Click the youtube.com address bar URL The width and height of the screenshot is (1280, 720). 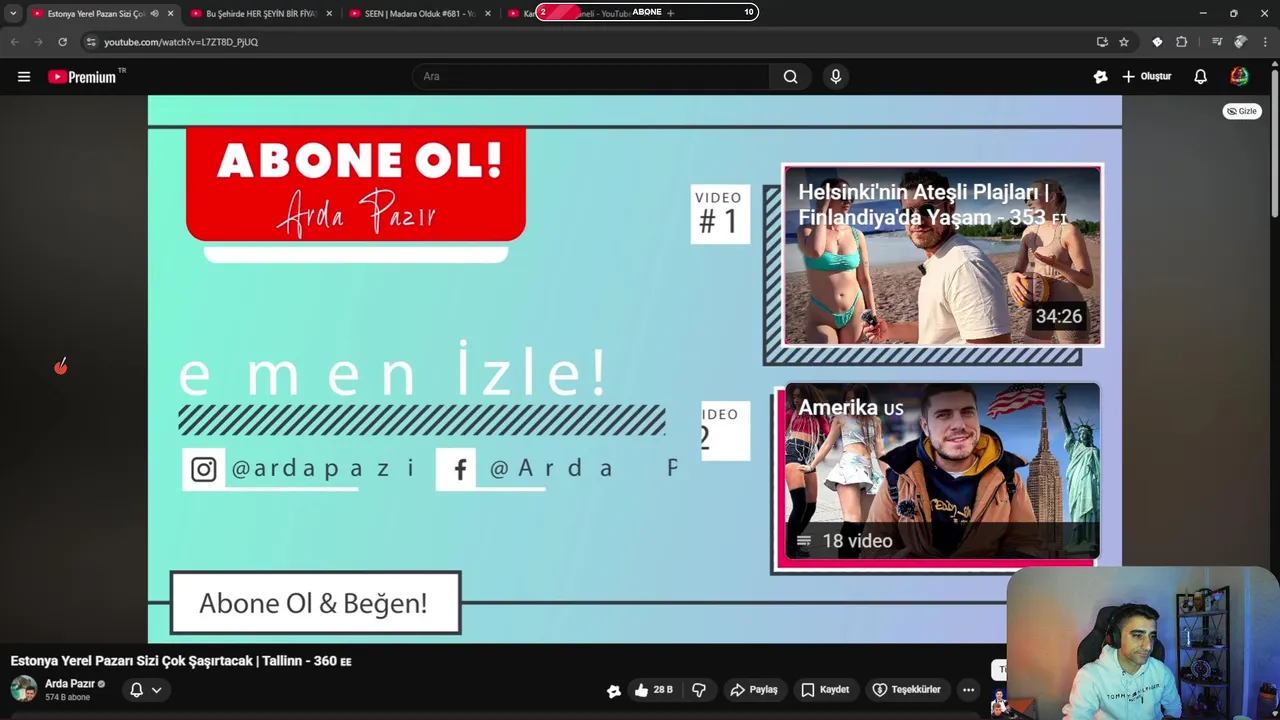point(181,42)
